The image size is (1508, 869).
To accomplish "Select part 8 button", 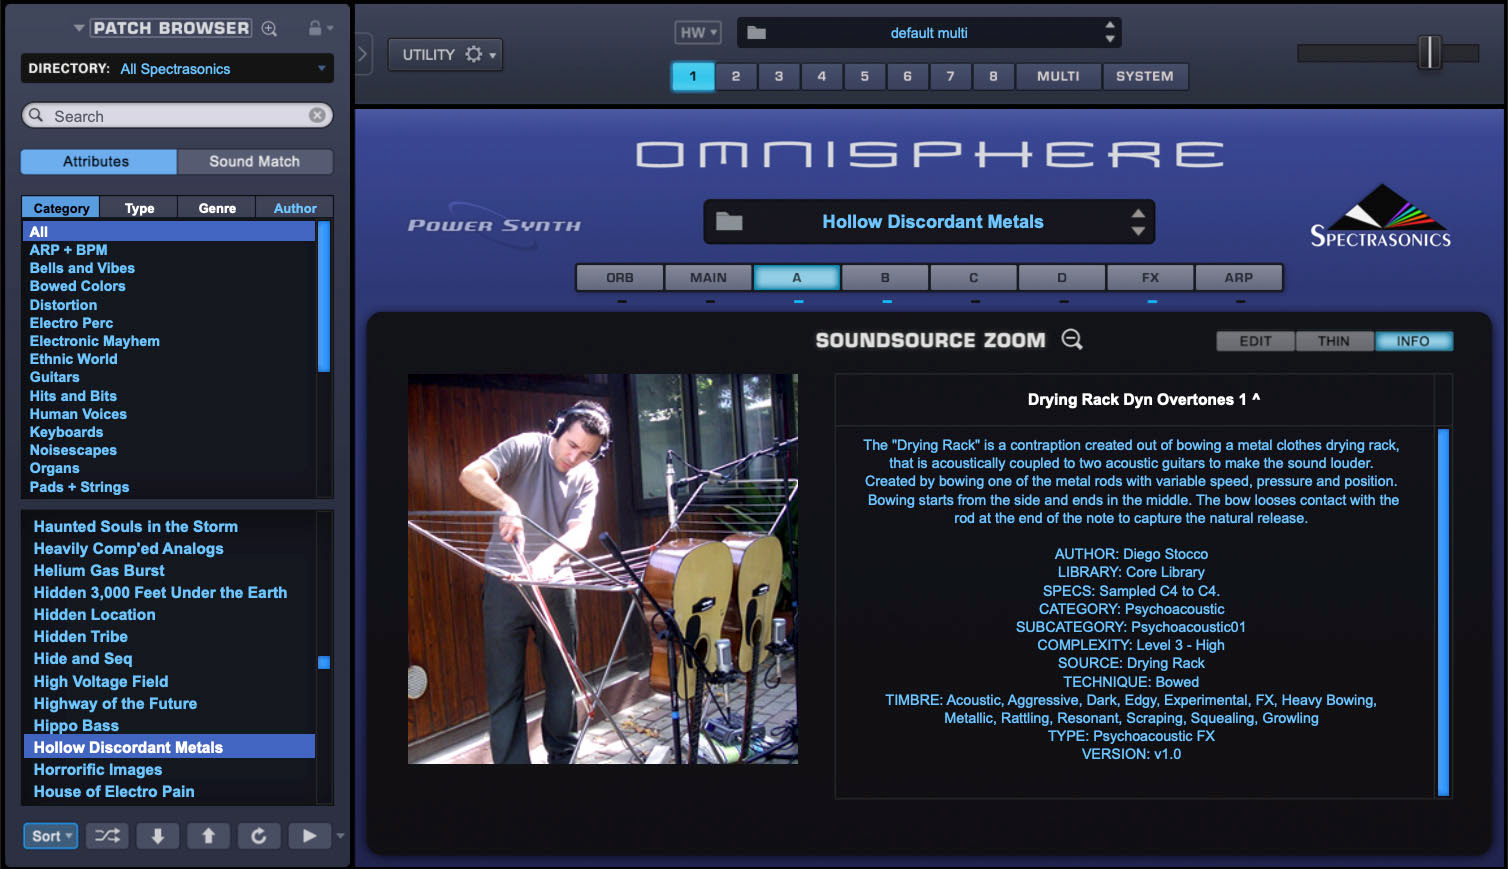I will [x=994, y=76].
